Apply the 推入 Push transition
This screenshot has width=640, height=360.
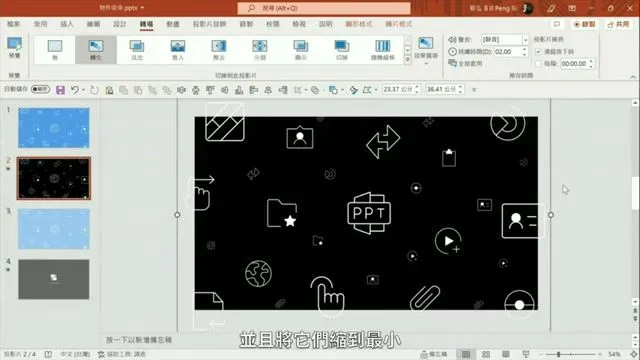178,50
